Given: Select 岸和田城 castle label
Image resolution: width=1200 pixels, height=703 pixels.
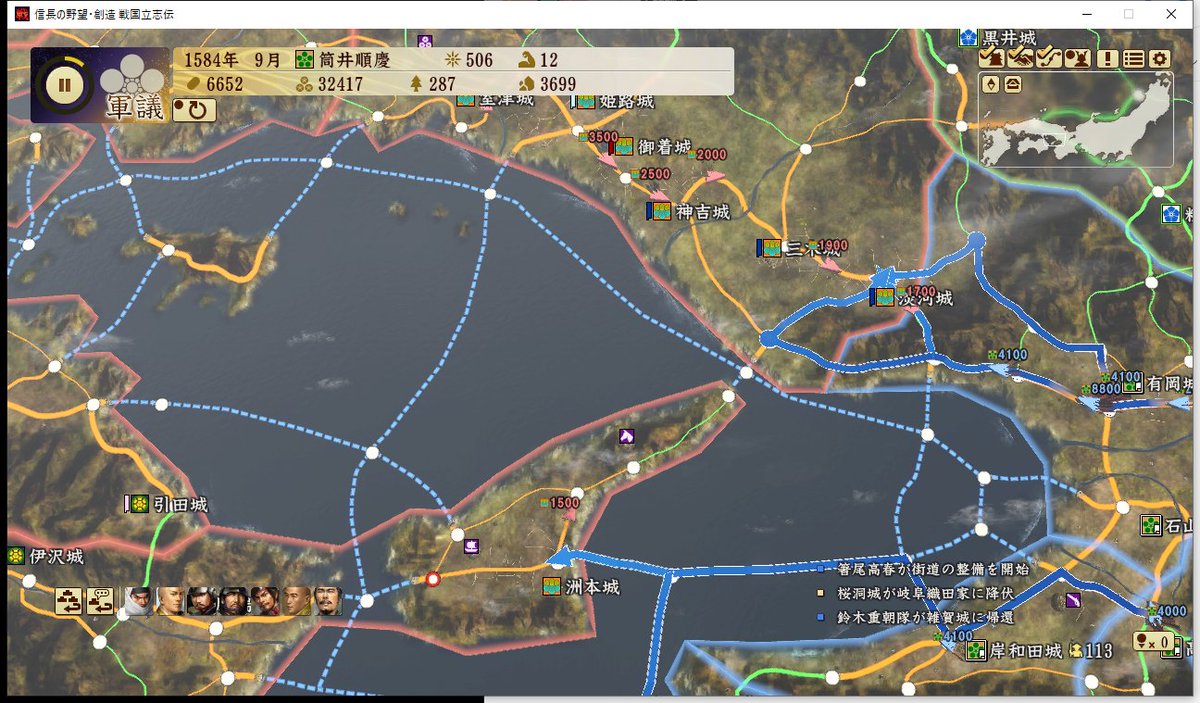Looking at the screenshot, I should coord(1027,652).
